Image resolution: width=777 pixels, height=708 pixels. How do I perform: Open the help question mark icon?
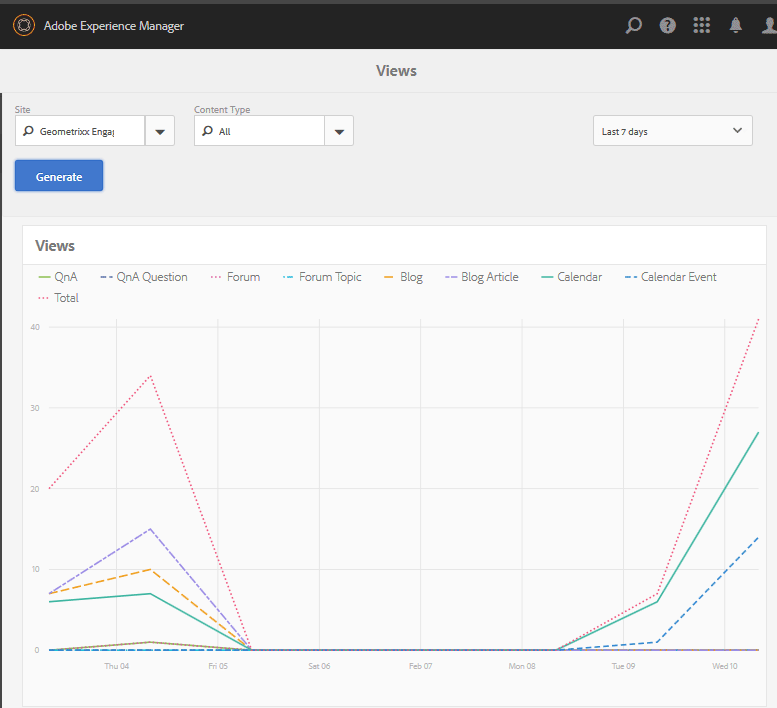[x=667, y=25]
